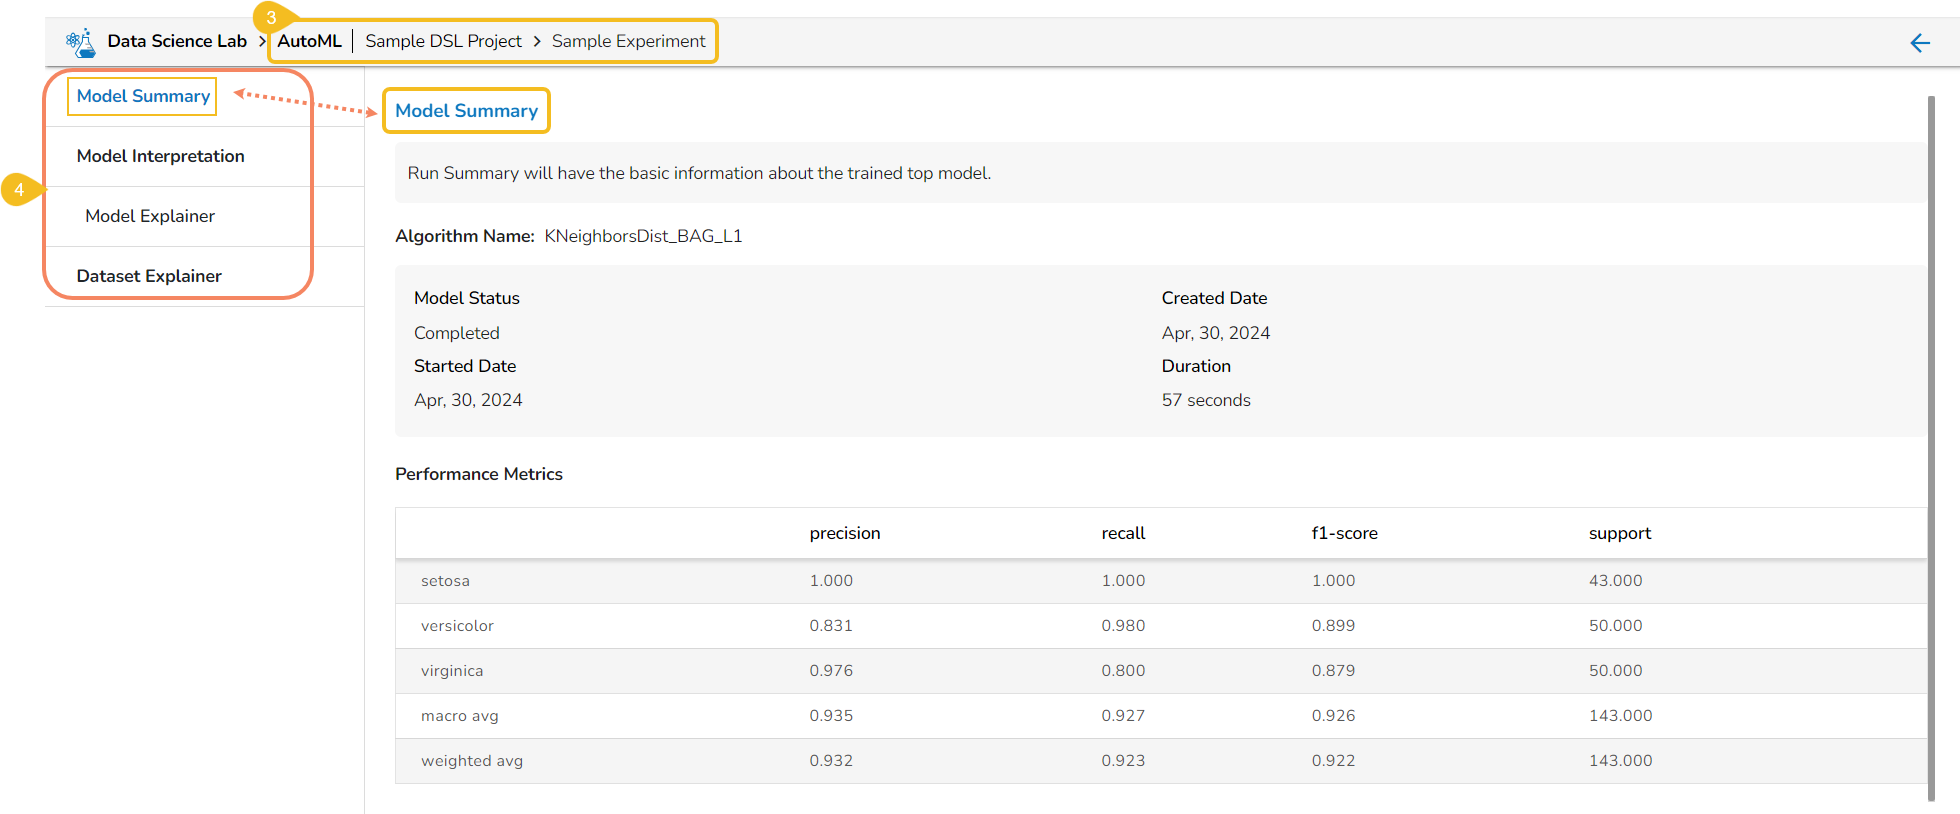The width and height of the screenshot is (1960, 814).
Task: Click the Model Summary page heading
Action: click(x=466, y=111)
